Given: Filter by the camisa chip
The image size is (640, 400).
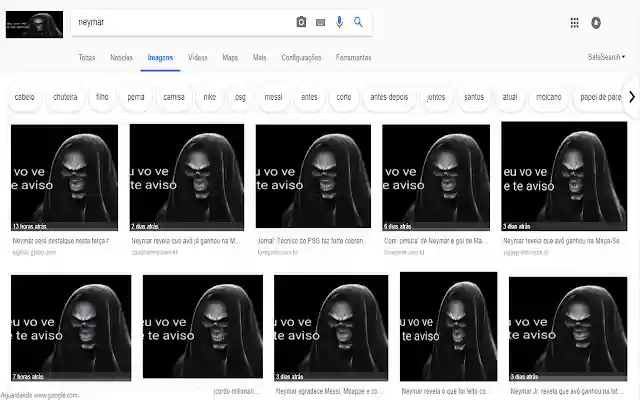Looking at the screenshot, I should pyautogui.click(x=174, y=97).
